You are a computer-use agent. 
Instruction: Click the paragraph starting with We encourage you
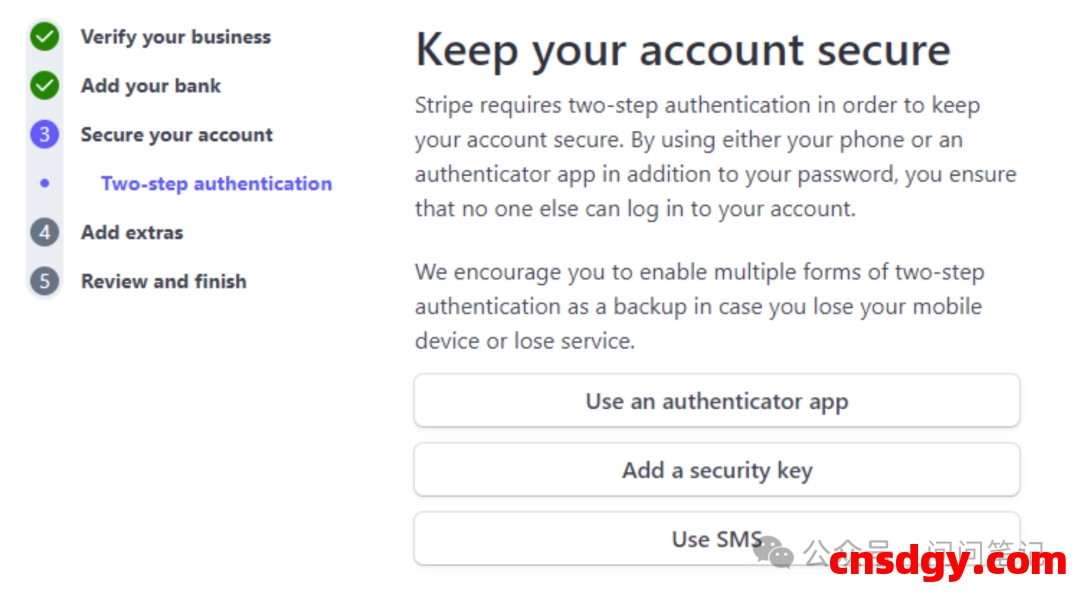point(699,306)
